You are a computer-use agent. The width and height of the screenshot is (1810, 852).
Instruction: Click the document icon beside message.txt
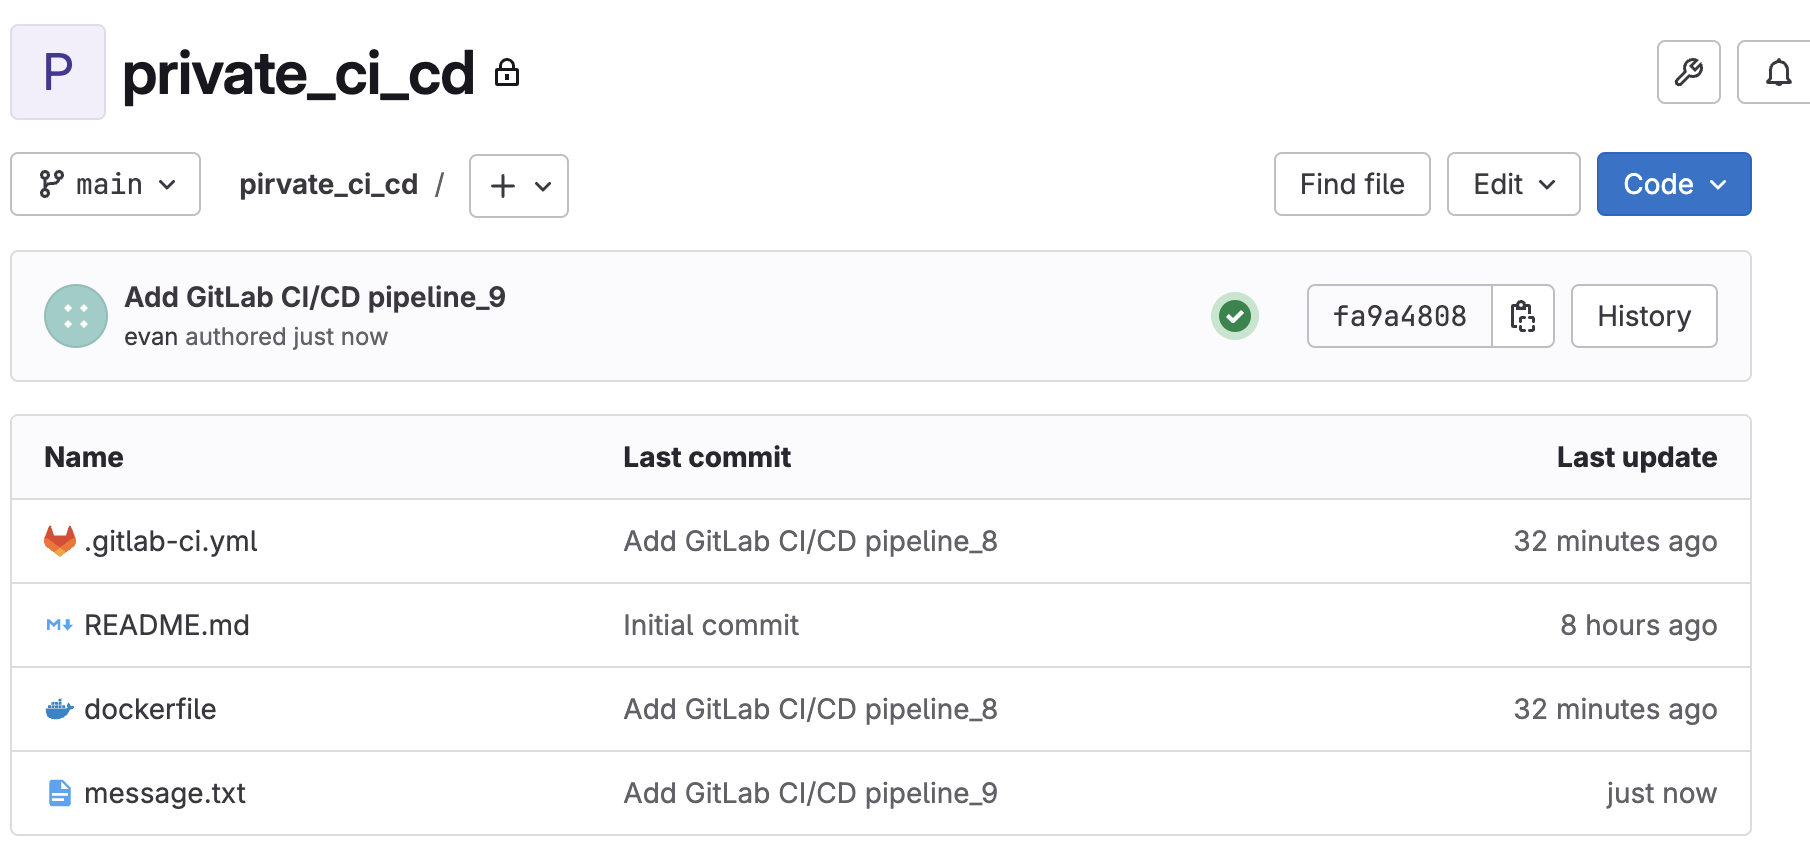point(60,793)
